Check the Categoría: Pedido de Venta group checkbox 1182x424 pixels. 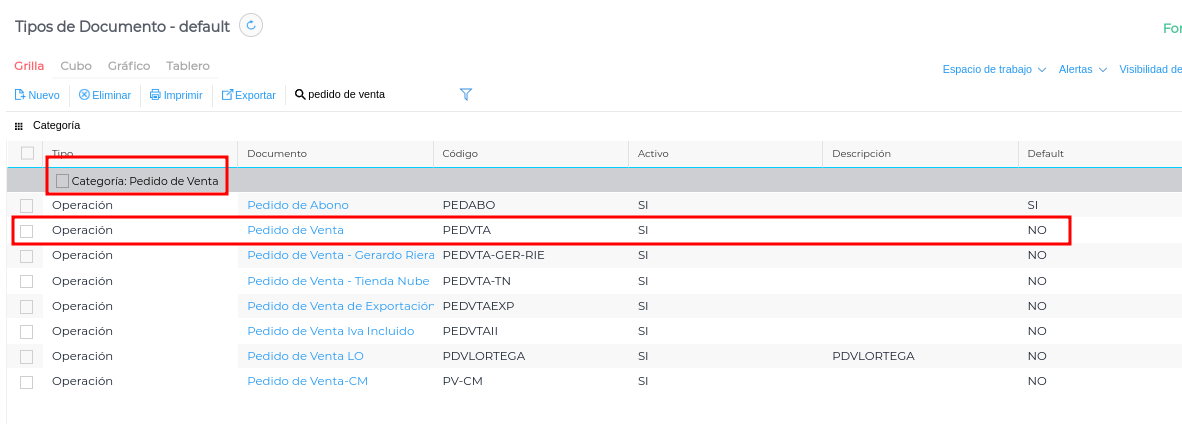pos(63,181)
